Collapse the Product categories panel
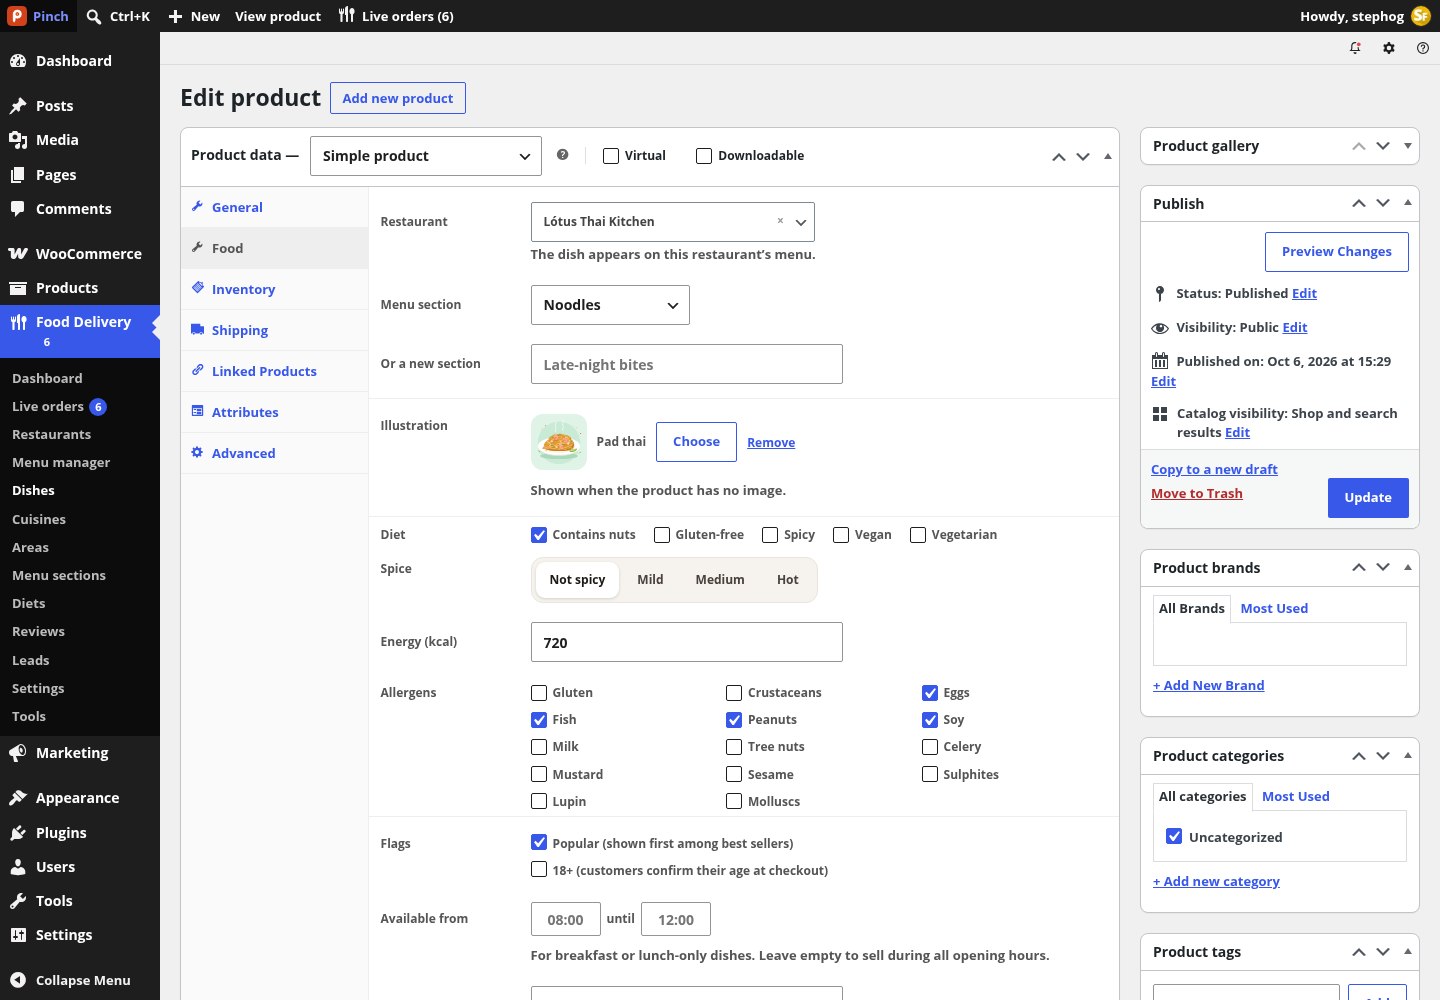This screenshot has width=1440, height=1000. click(x=1408, y=756)
